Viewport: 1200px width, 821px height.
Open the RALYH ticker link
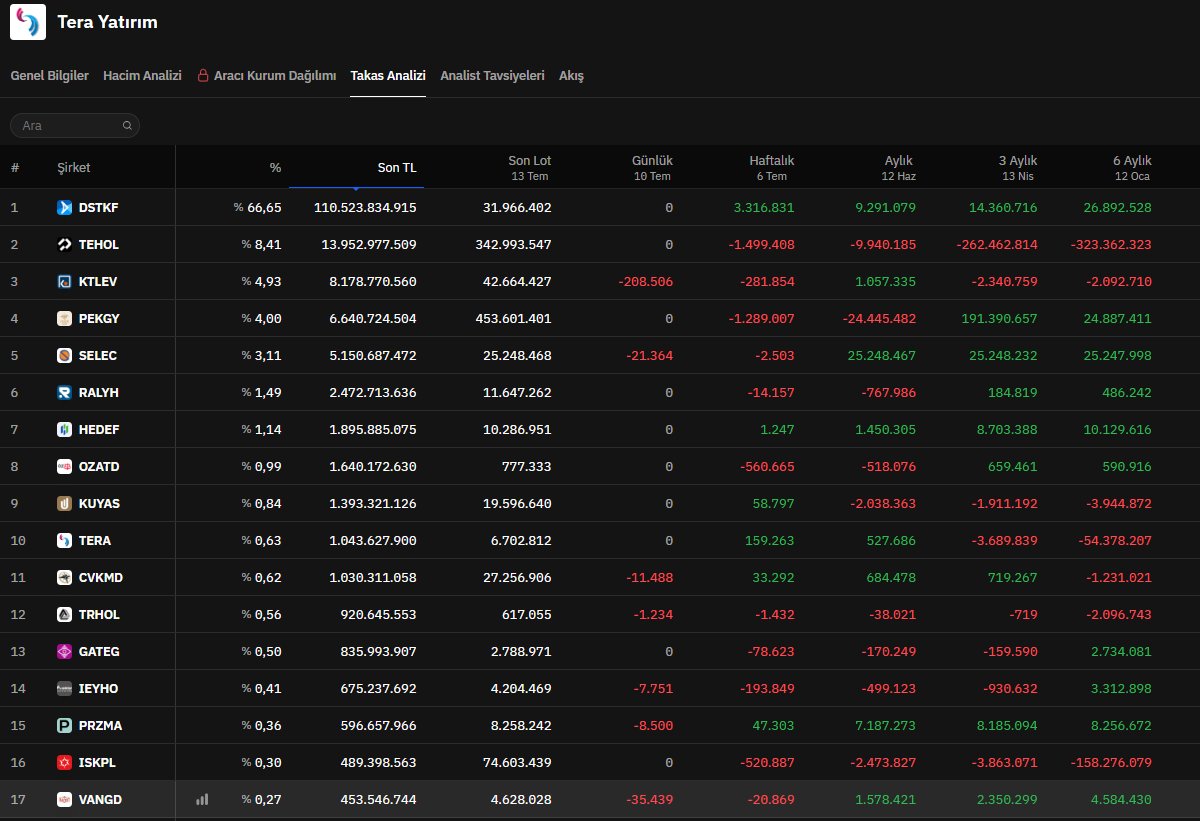click(98, 393)
